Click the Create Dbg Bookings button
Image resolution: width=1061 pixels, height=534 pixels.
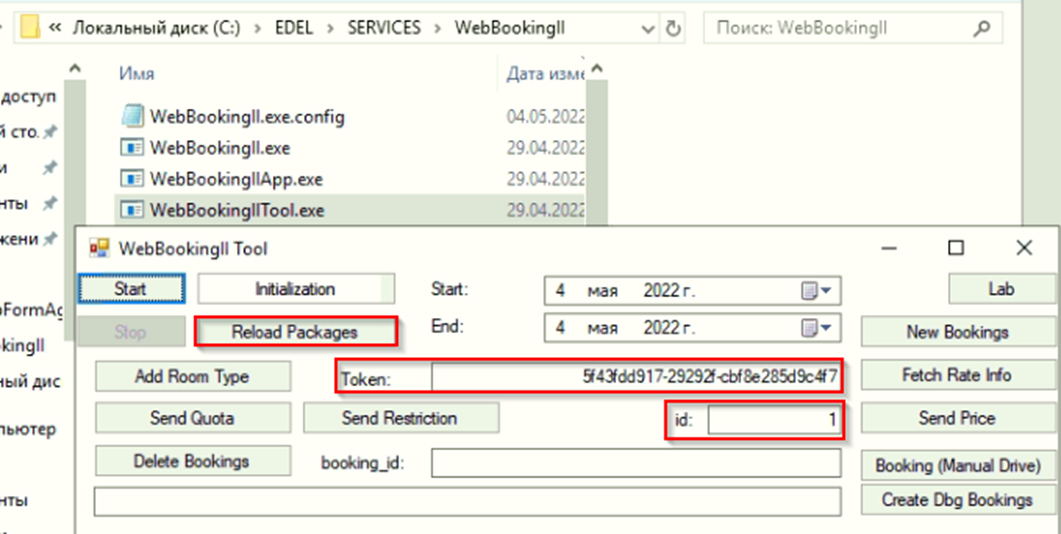coord(957,500)
